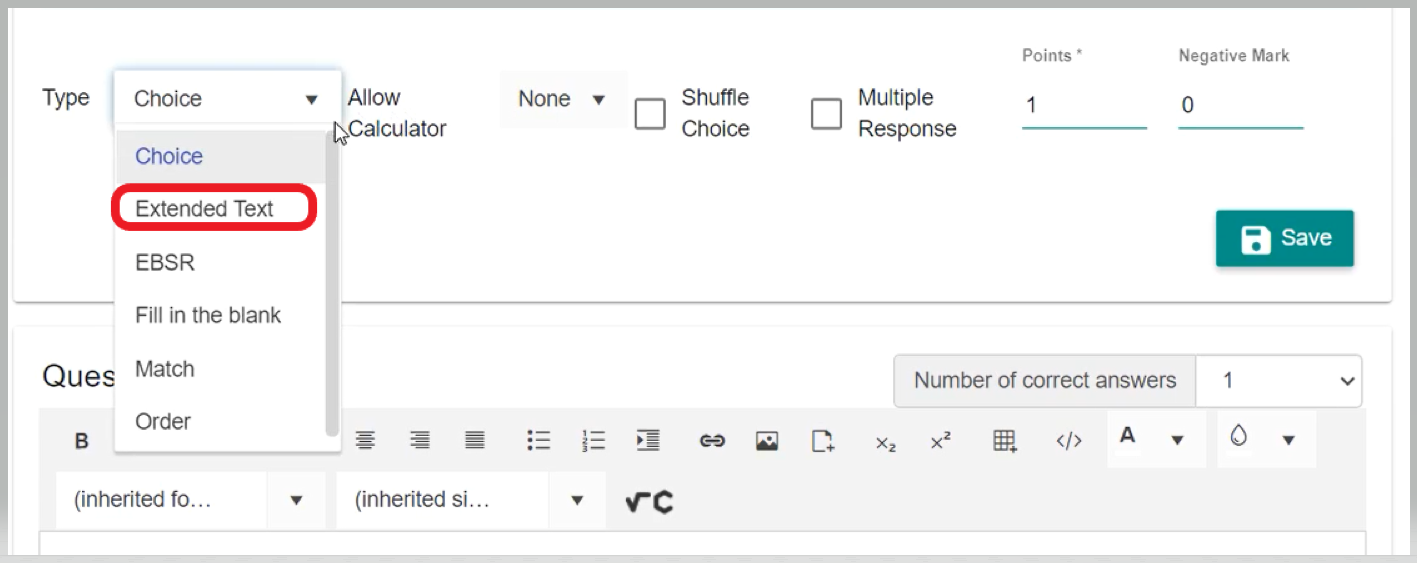Tick the Multiple Response checkbox
1417x563 pixels.
click(826, 114)
